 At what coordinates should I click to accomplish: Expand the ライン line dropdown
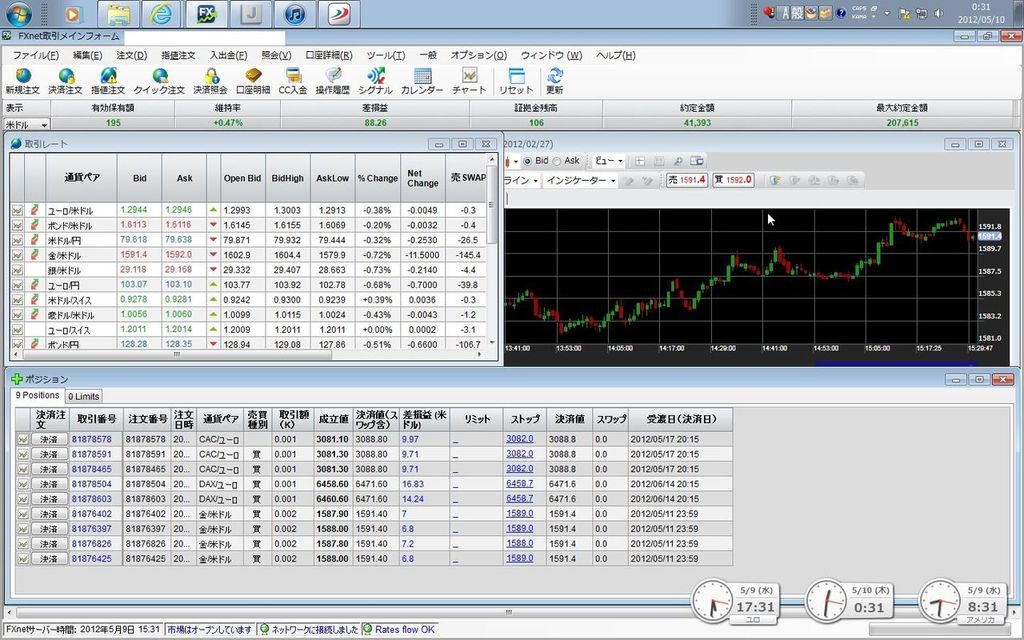point(520,180)
